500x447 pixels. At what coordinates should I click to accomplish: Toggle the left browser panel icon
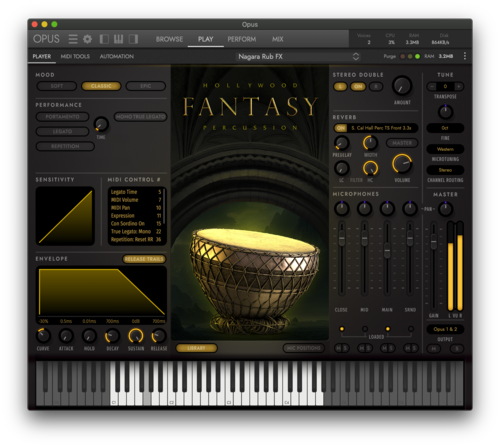(104, 39)
